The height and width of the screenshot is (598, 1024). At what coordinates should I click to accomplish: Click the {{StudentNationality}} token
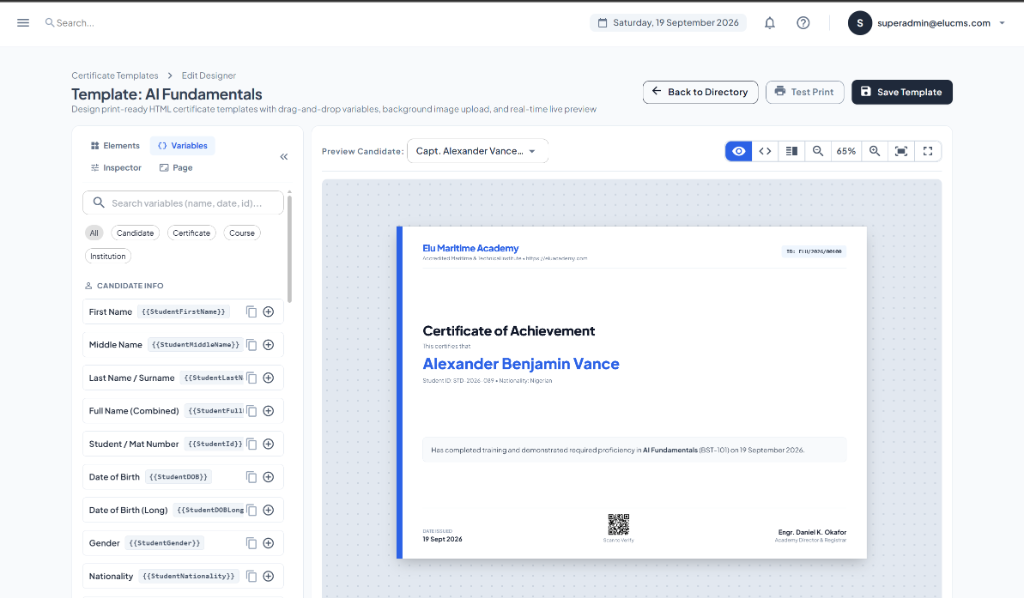[189, 576]
